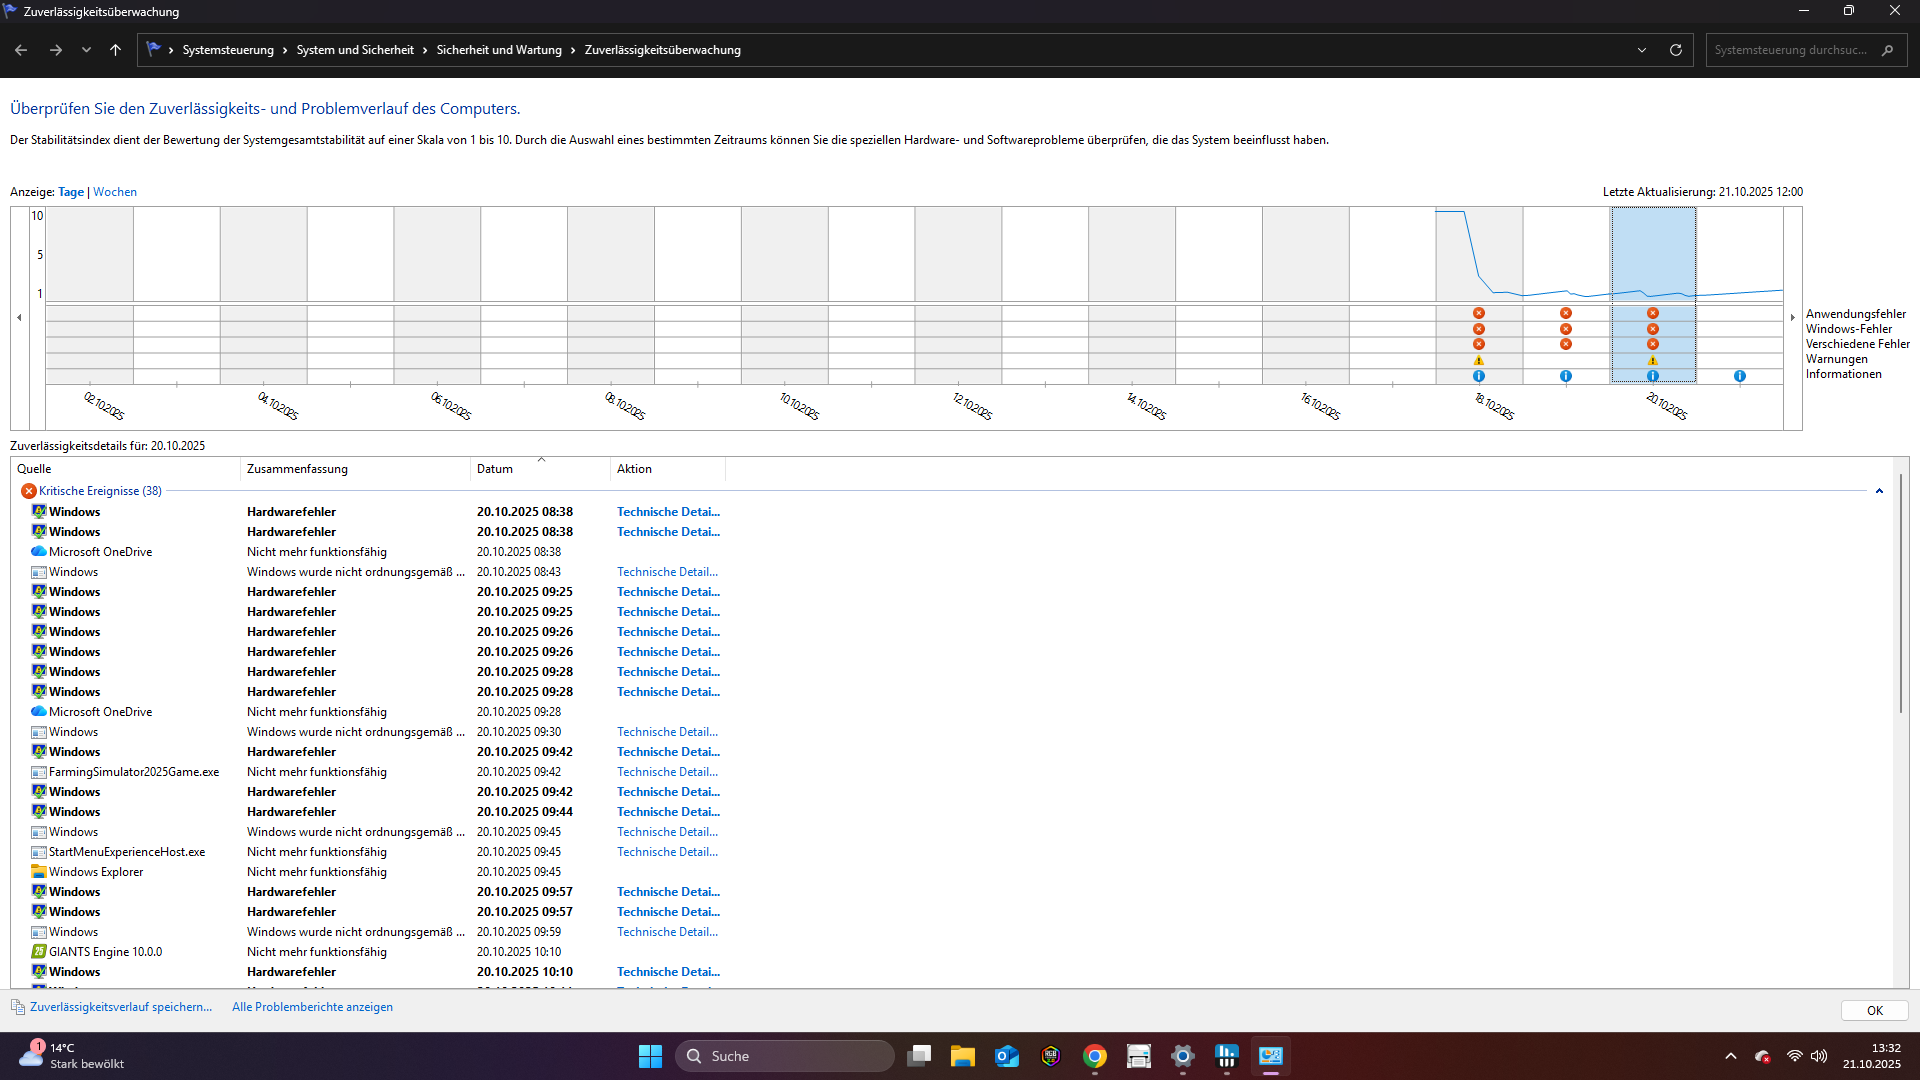Collapse the Kritische Ereignisse group
The height and width of the screenshot is (1080, 1920).
(1879, 491)
